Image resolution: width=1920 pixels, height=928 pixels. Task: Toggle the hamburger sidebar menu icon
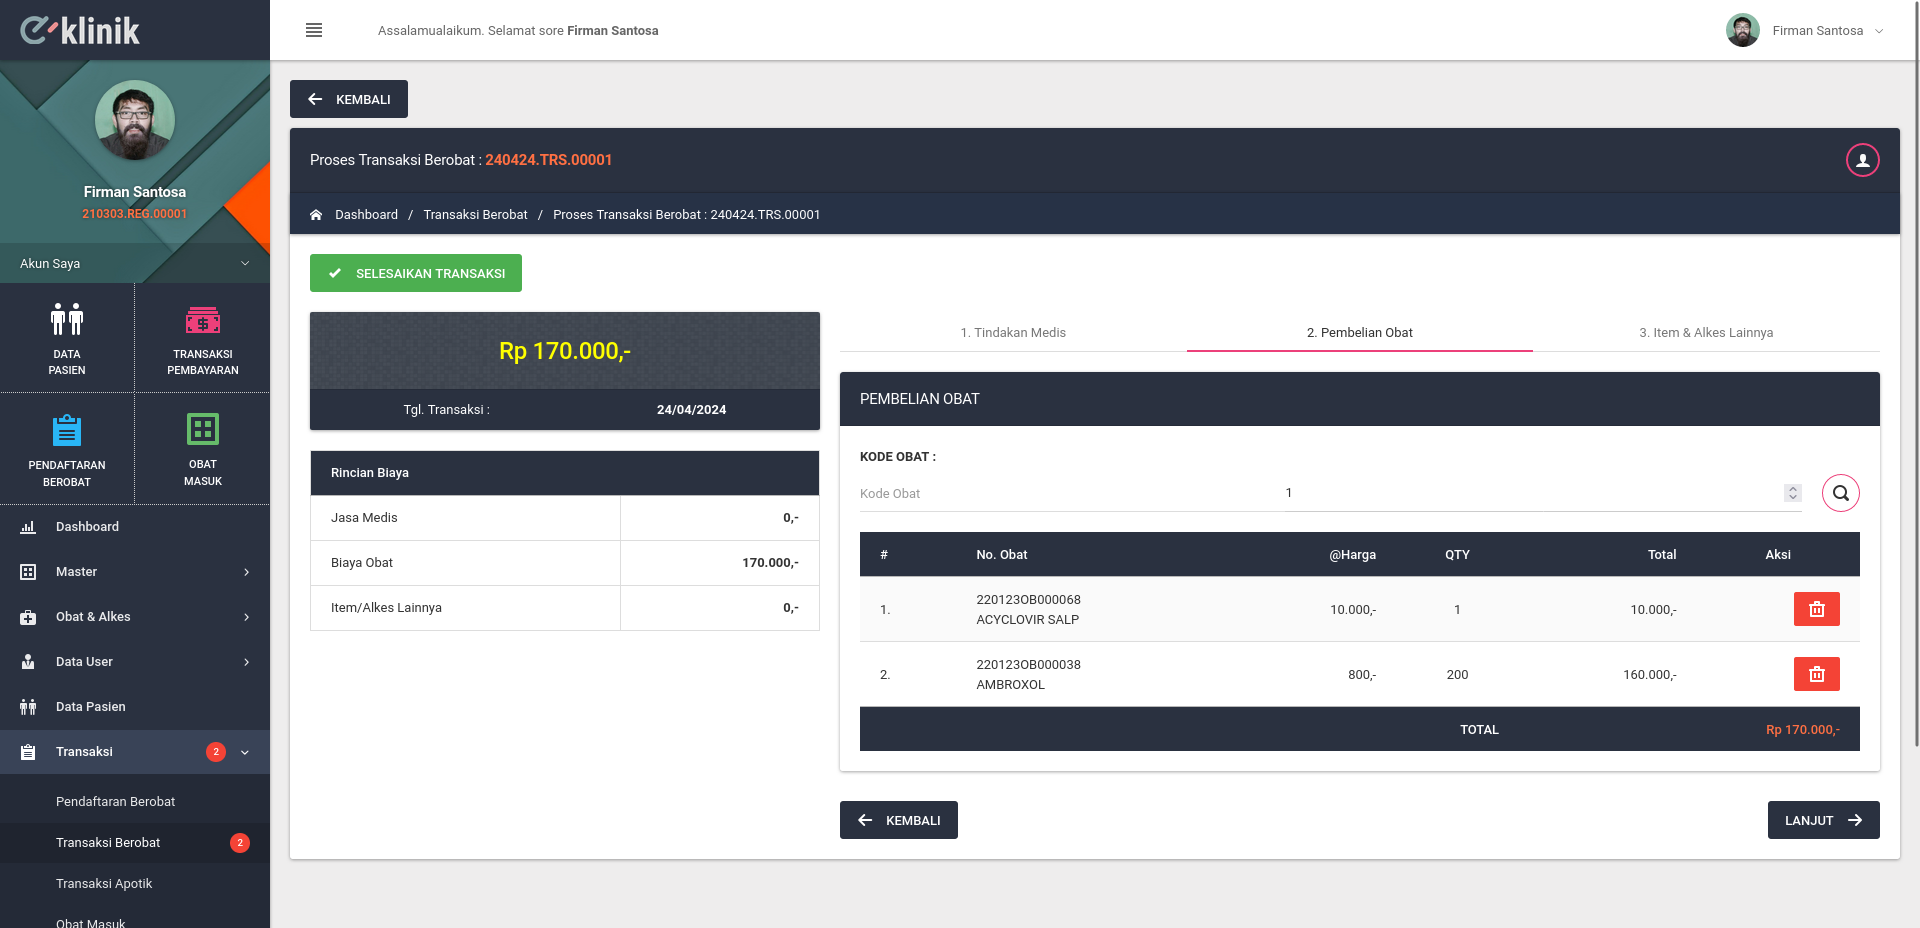click(x=314, y=30)
